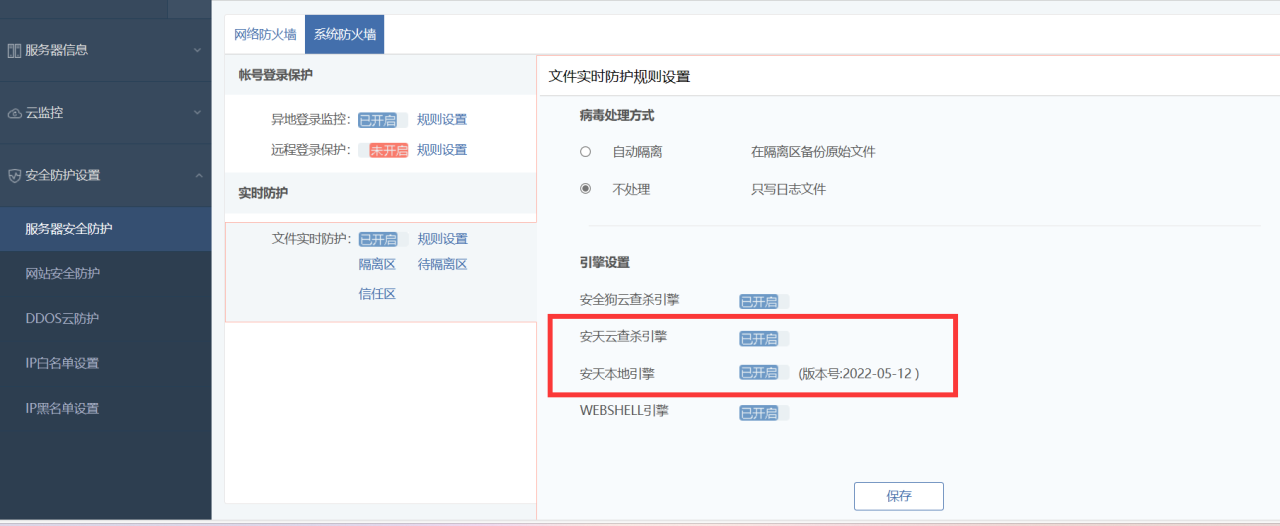Image resolution: width=1280 pixels, height=526 pixels.
Task: Expand the 服务器信息 menu chevron
Action: click(197, 50)
